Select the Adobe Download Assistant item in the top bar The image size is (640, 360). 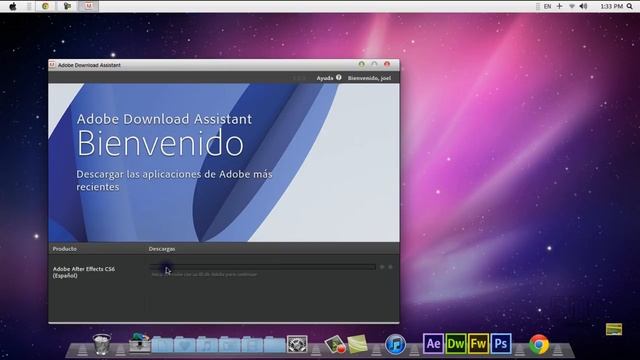tap(89, 6)
